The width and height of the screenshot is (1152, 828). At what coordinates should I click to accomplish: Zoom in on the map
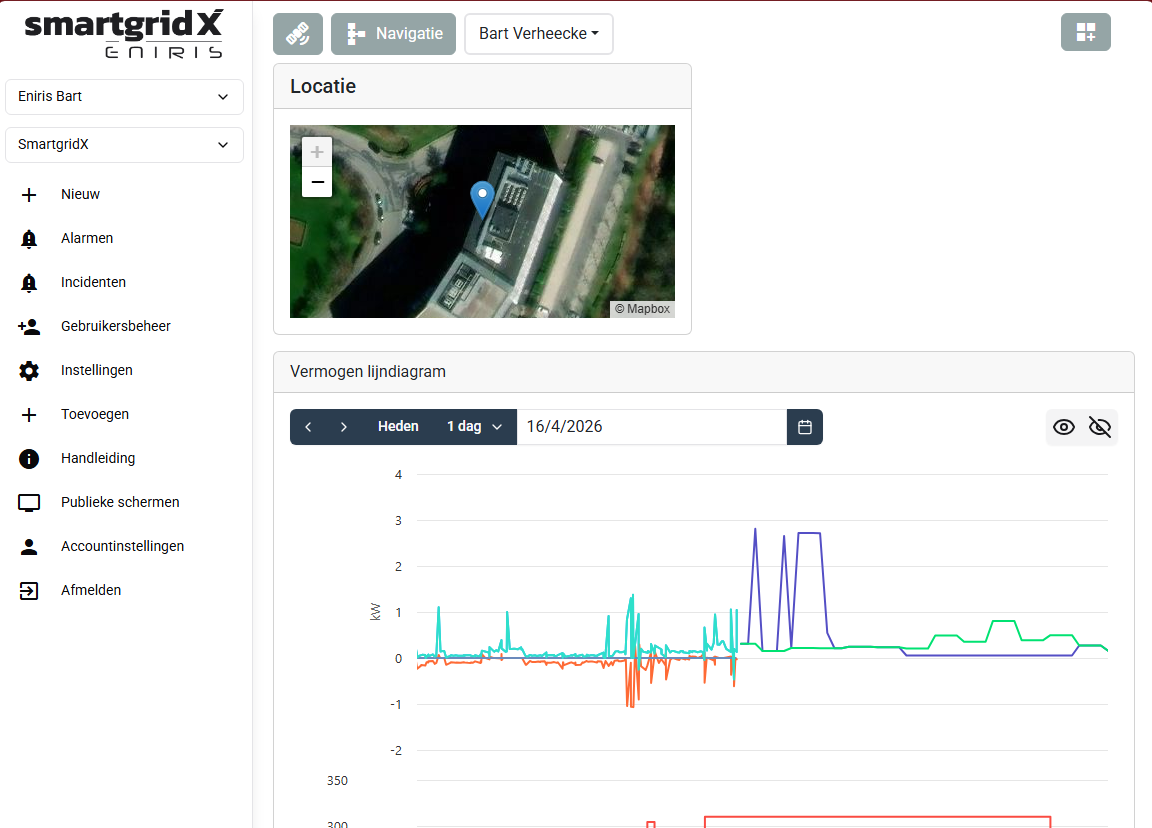coord(317,152)
